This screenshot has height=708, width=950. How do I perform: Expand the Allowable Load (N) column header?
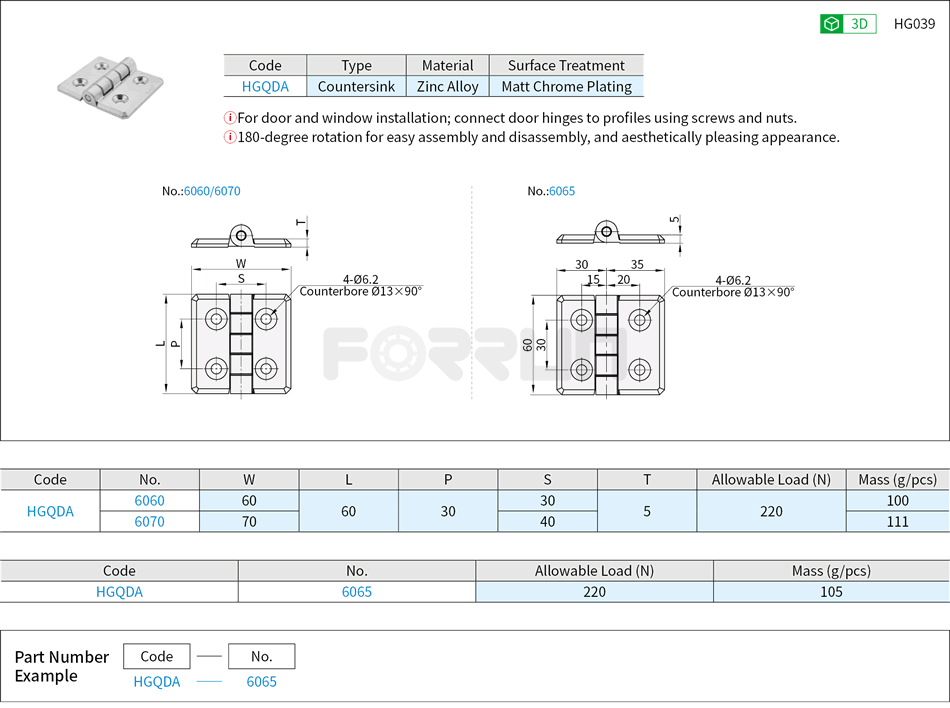[x=770, y=479]
